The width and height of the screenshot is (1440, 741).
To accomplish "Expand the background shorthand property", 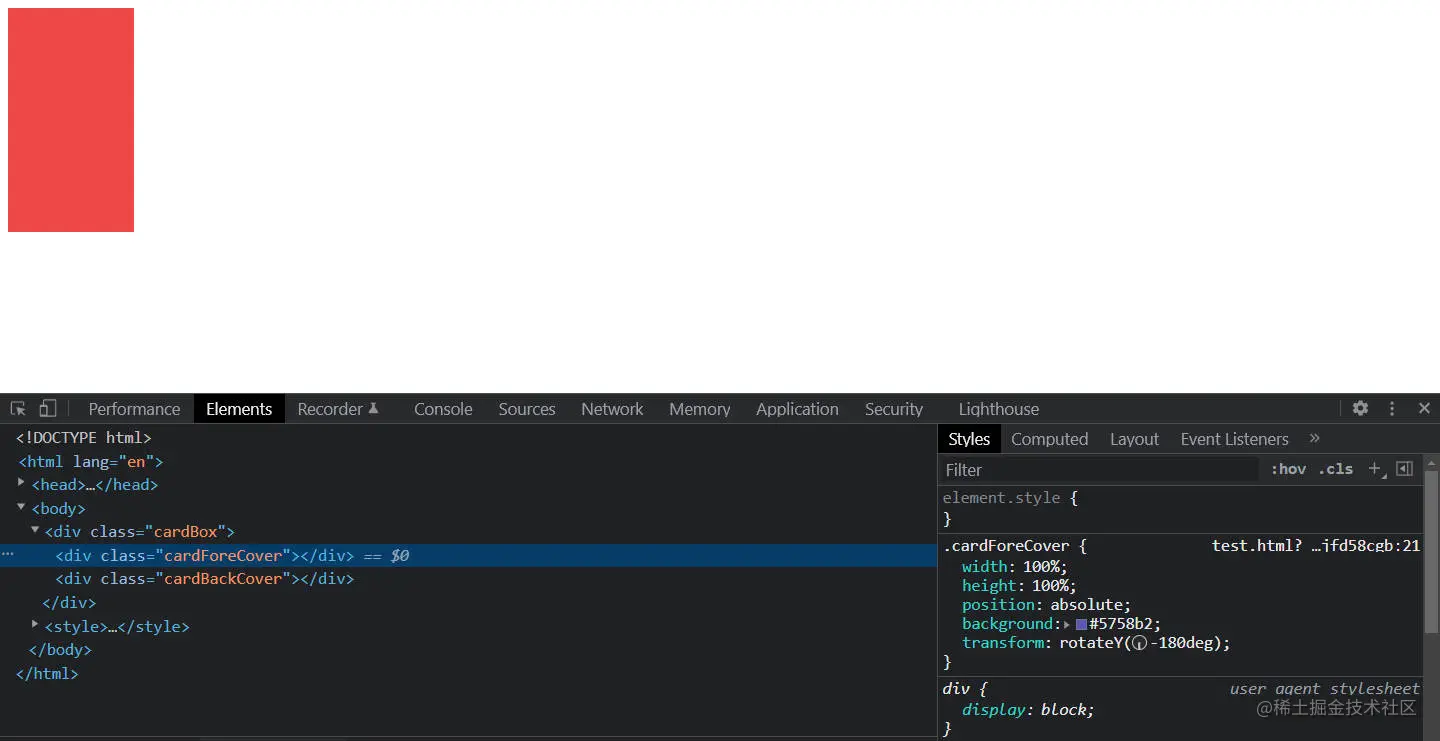I will tap(1068, 624).
